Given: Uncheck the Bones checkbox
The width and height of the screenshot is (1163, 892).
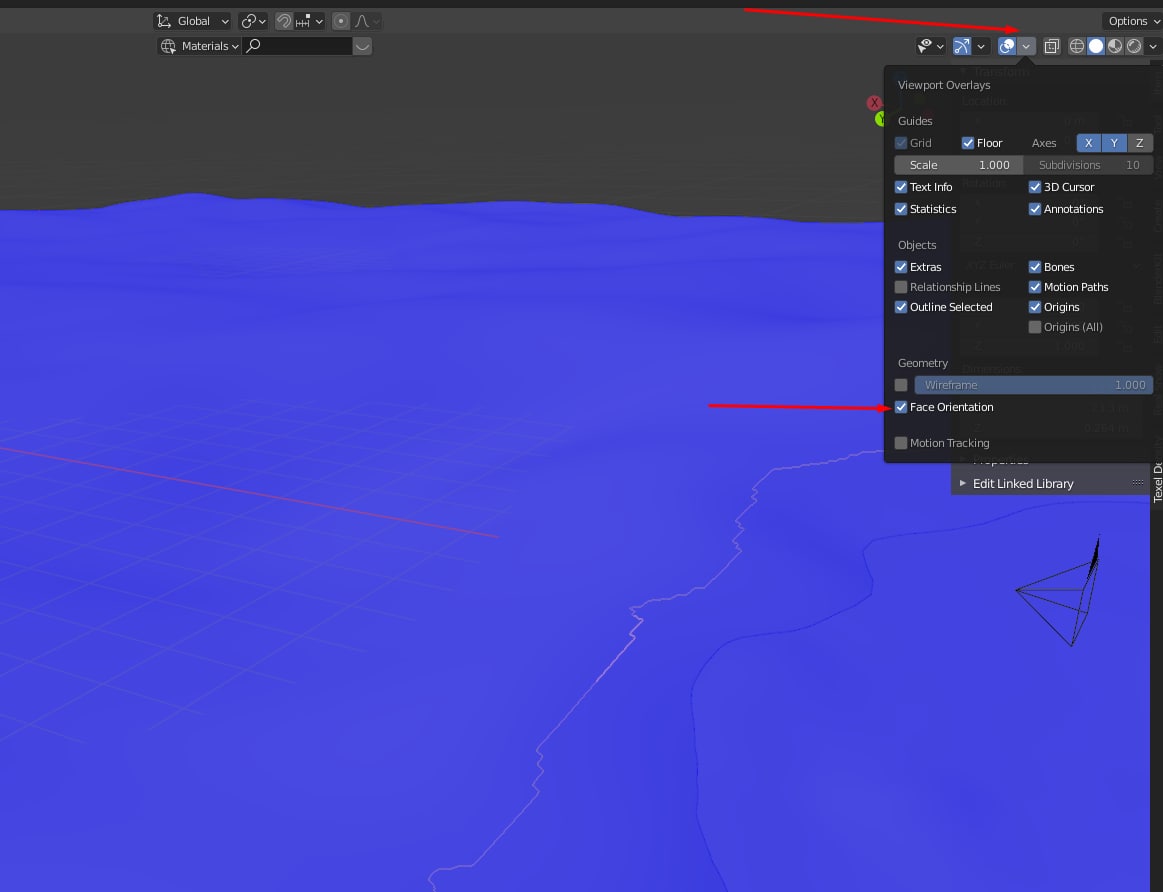Looking at the screenshot, I should tap(1035, 267).
